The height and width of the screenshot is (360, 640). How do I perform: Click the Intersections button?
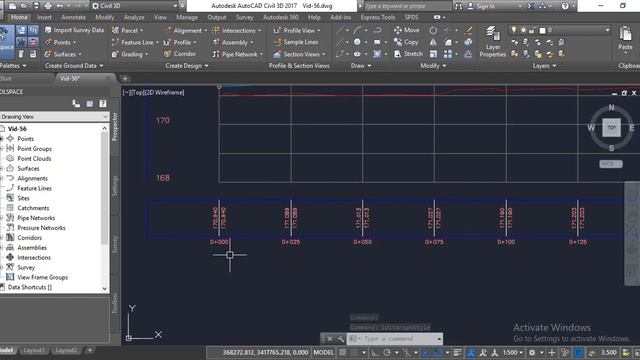[237, 30]
